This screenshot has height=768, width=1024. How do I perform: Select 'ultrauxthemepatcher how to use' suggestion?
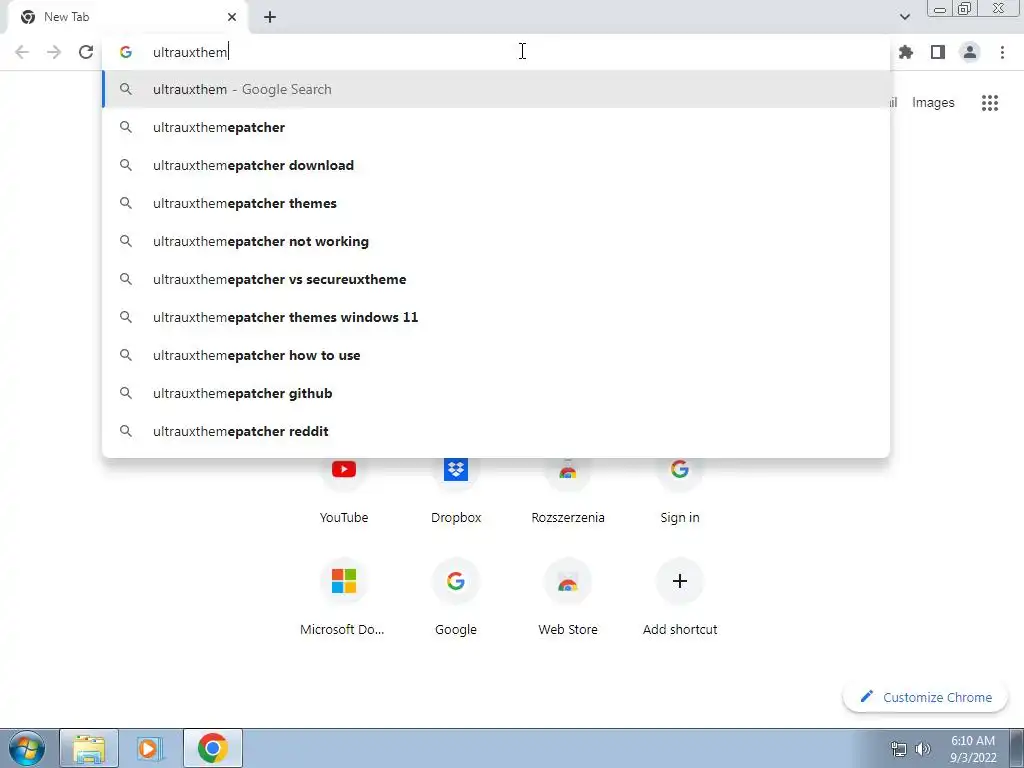tap(496, 355)
